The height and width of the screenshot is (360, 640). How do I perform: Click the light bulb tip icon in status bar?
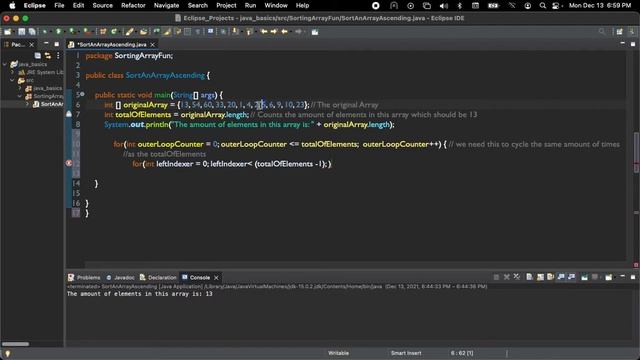click(x=7, y=353)
